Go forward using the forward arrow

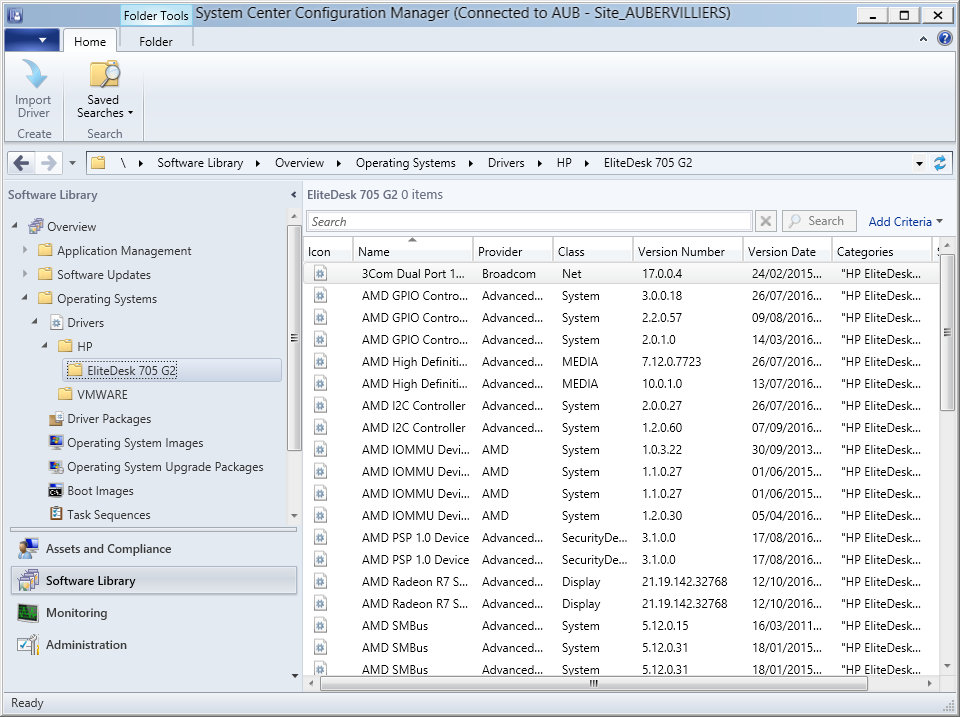[48, 163]
